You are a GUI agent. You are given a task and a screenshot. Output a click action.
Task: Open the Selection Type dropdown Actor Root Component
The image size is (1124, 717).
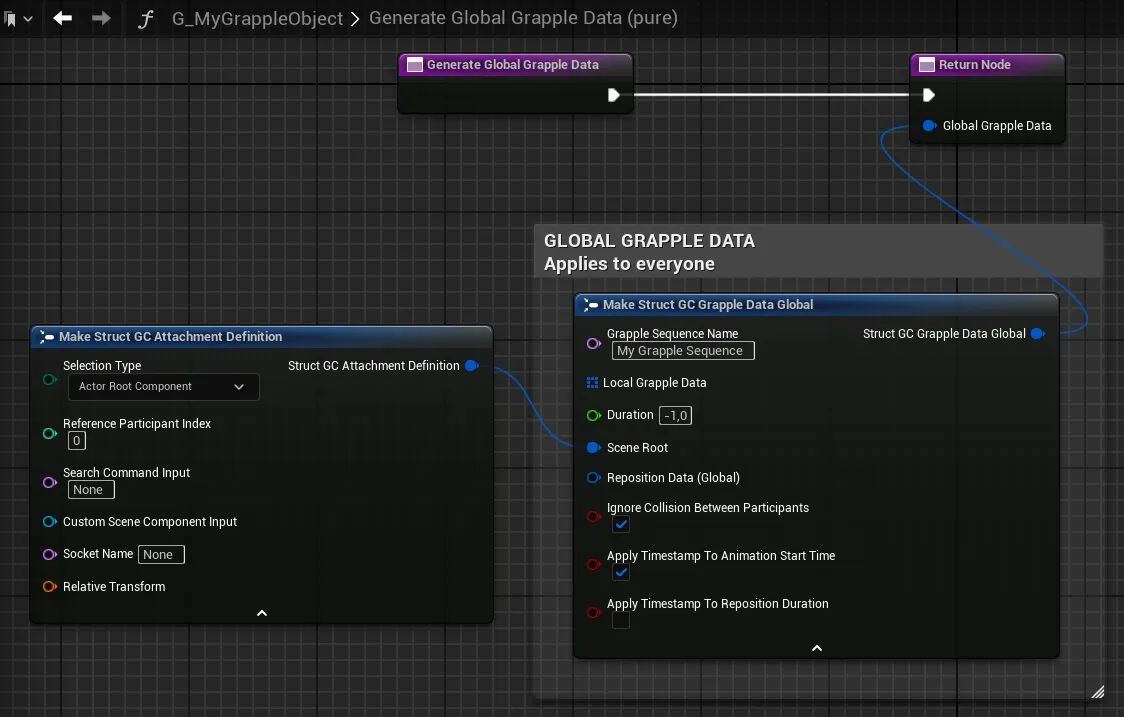(x=163, y=386)
